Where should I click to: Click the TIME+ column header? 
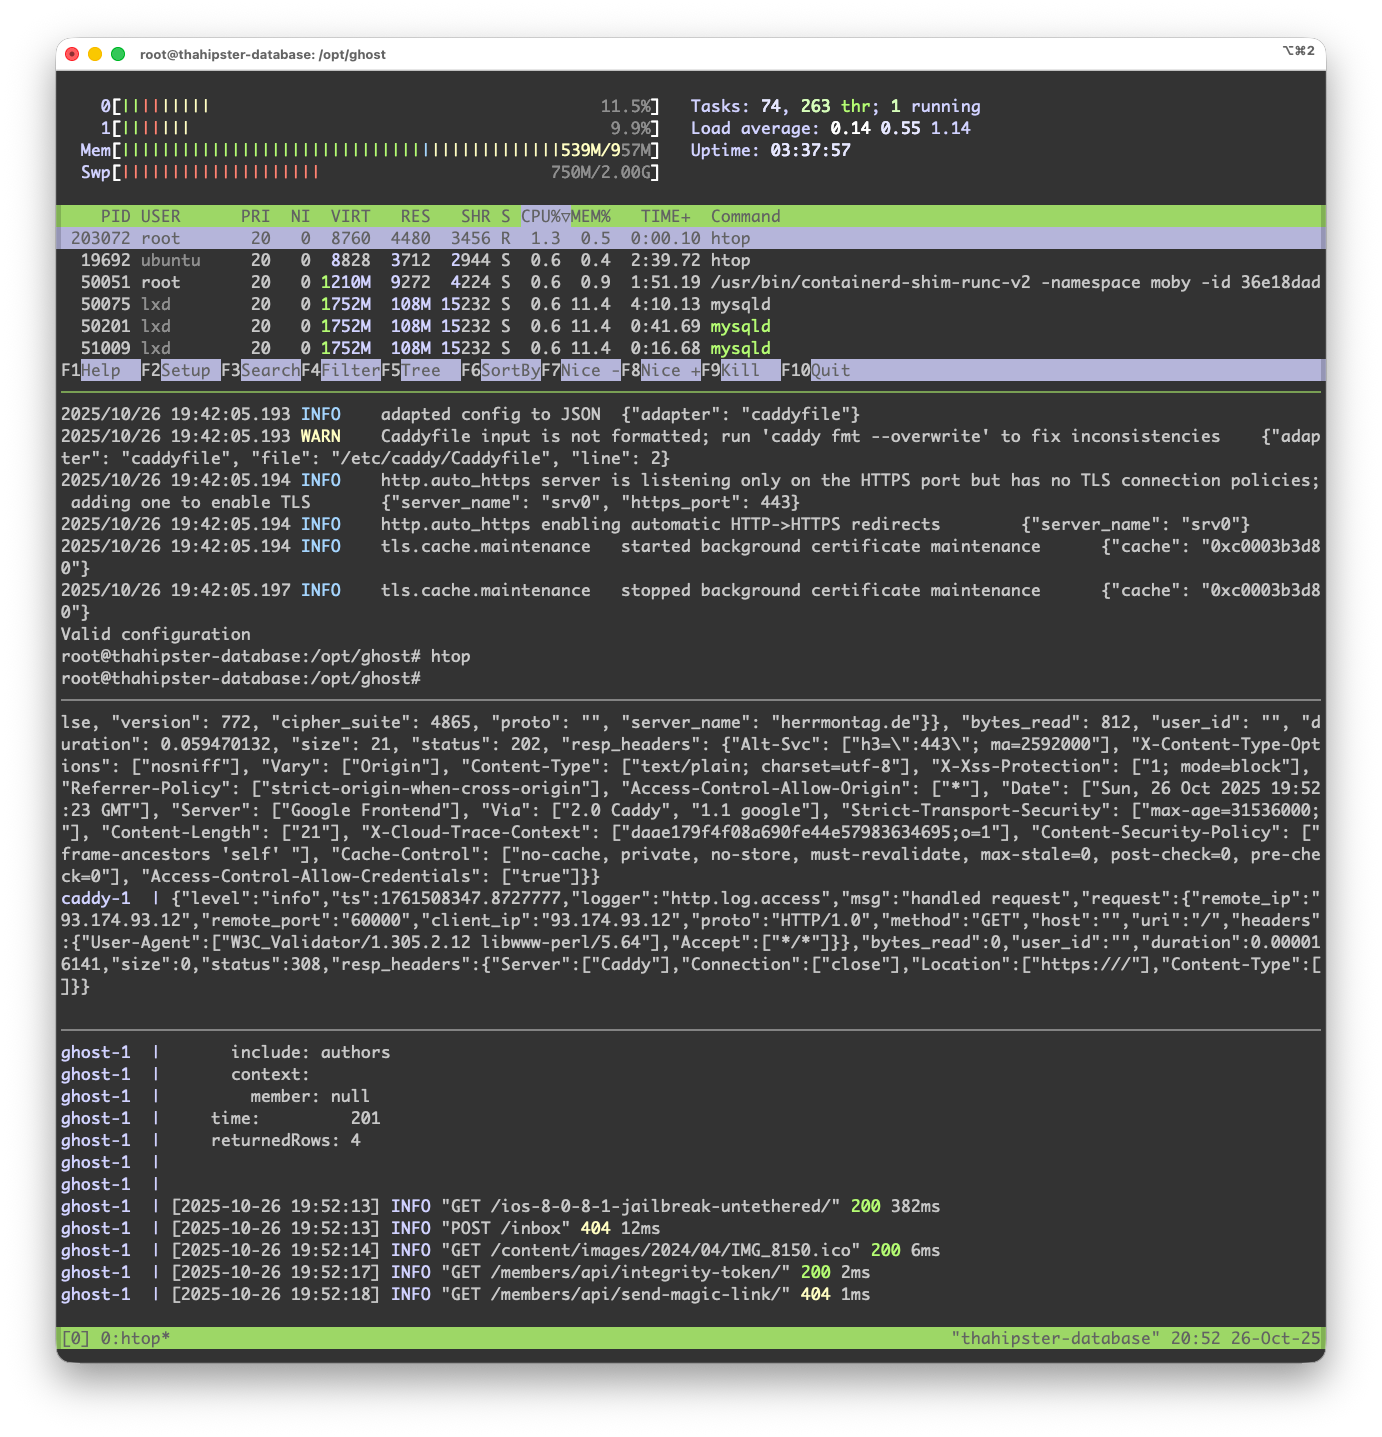pyautogui.click(x=665, y=216)
